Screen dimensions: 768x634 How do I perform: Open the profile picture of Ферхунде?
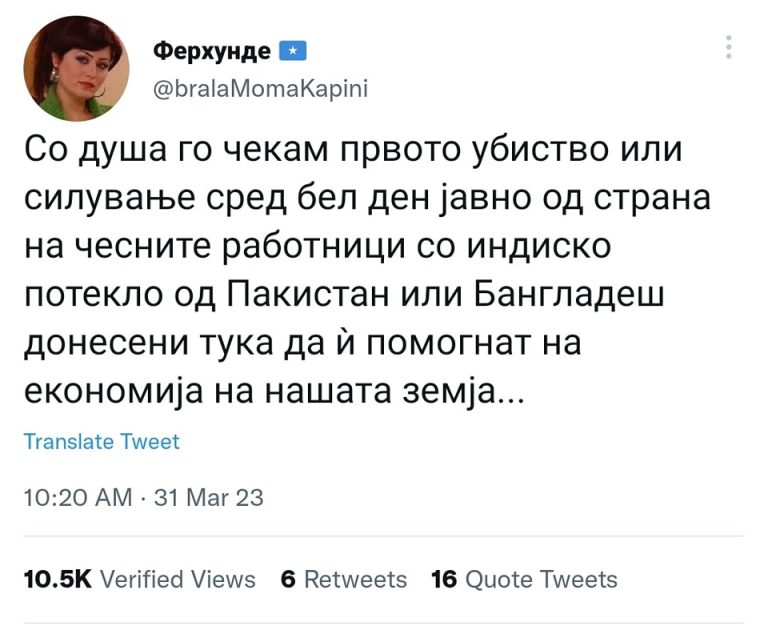(76, 68)
